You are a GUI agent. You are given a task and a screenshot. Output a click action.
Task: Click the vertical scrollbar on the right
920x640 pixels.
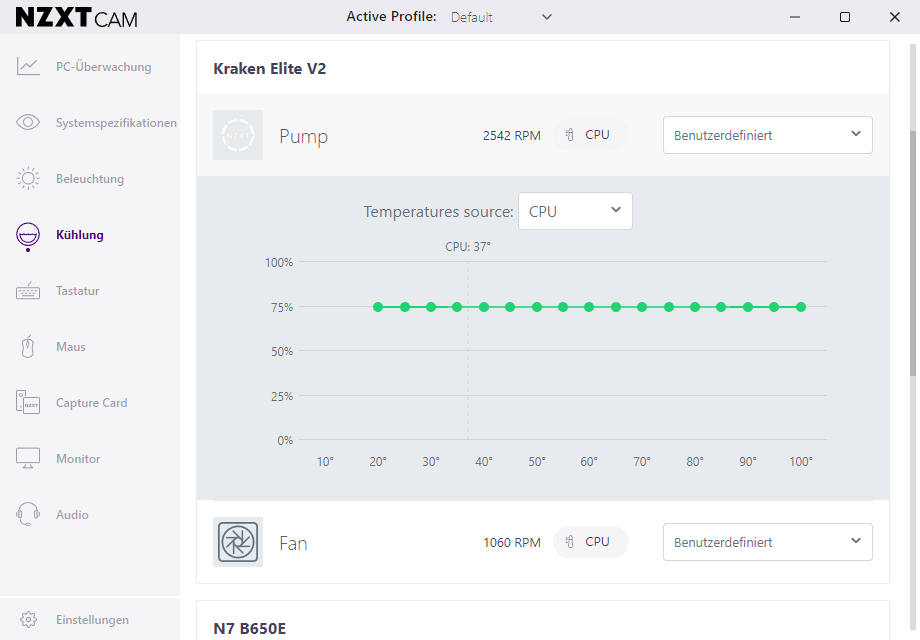[x=913, y=250]
